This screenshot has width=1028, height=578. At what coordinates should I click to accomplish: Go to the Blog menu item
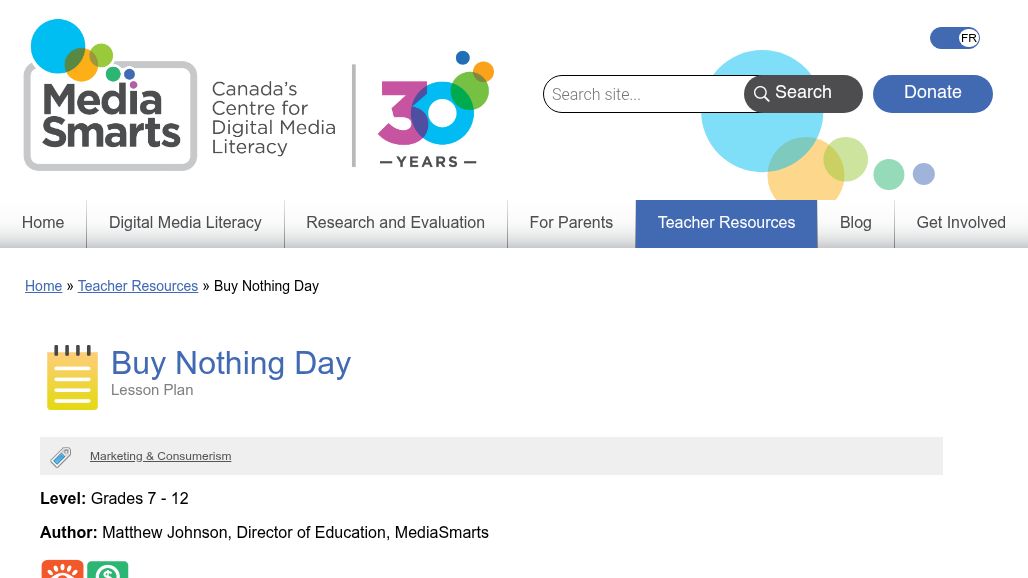[855, 223]
